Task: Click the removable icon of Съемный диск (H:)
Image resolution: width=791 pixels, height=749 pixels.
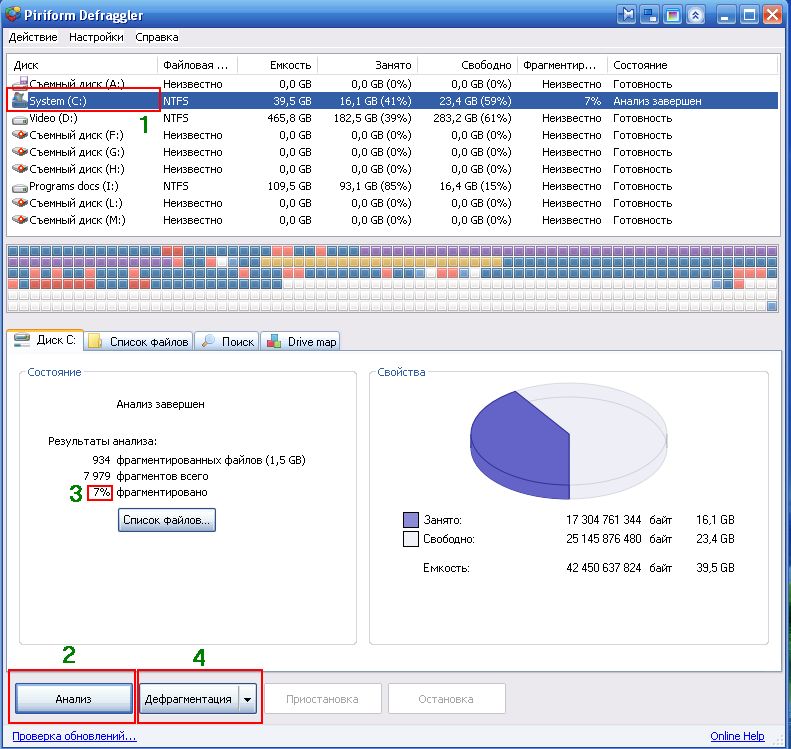Action: [20, 169]
